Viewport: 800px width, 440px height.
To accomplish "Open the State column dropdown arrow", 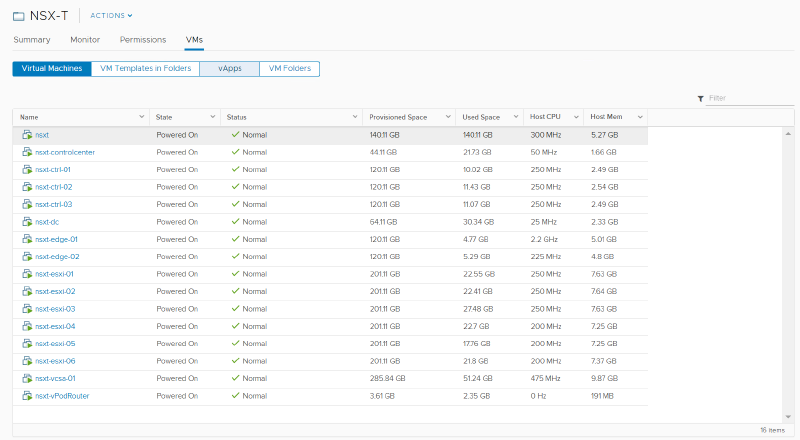I will 212,117.
